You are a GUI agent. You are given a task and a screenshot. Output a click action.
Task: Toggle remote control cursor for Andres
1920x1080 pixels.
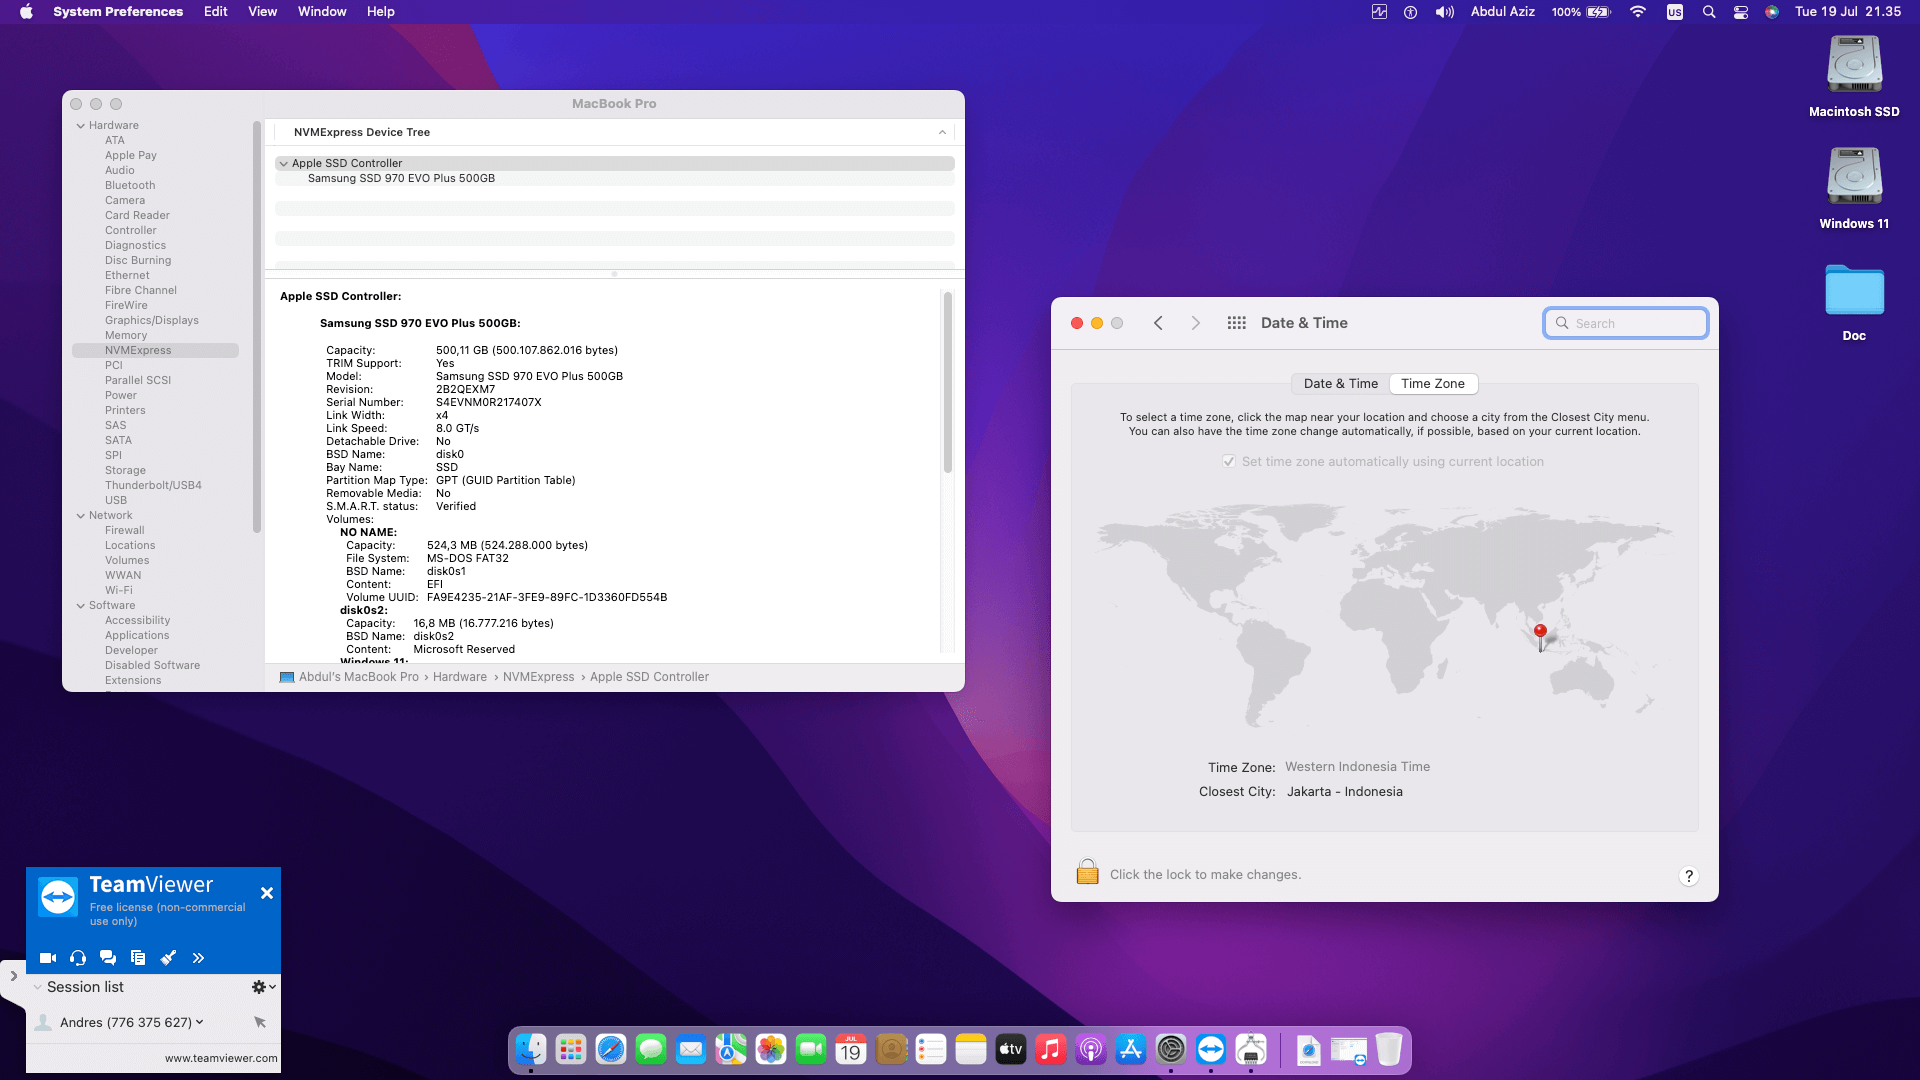(260, 1022)
